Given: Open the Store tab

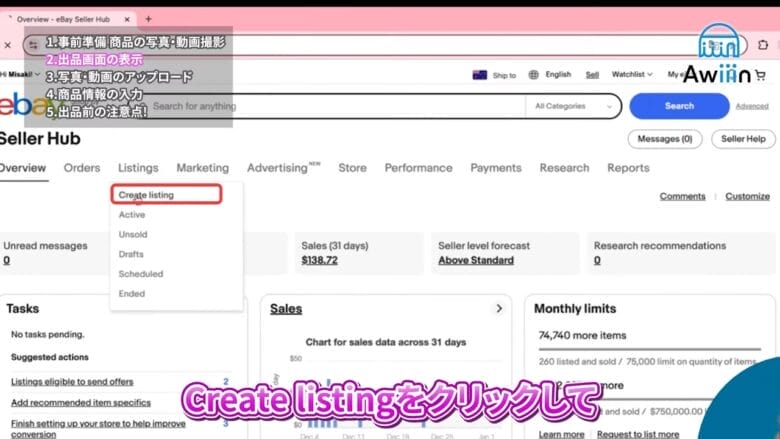Looking at the screenshot, I should 353,168.
